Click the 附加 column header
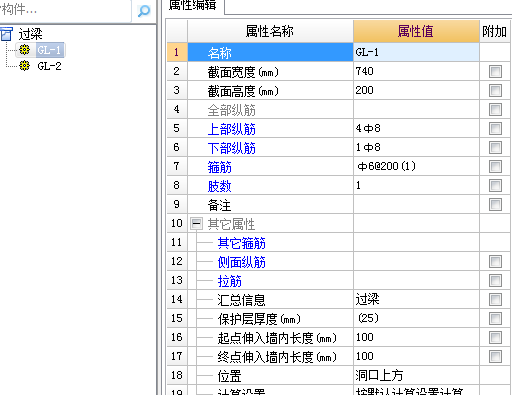512x395 pixels. click(x=495, y=31)
